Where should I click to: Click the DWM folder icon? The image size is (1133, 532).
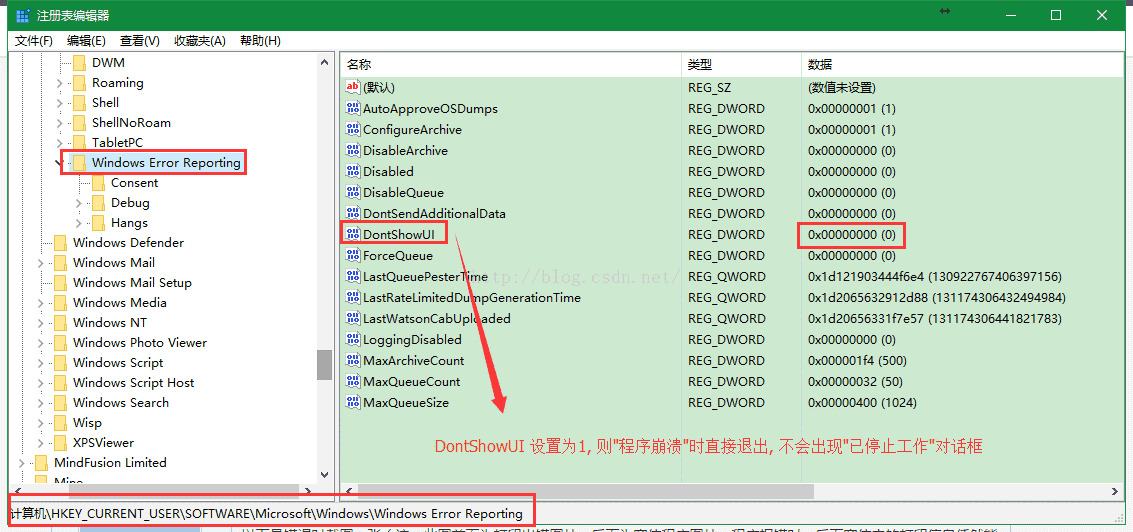tap(79, 63)
